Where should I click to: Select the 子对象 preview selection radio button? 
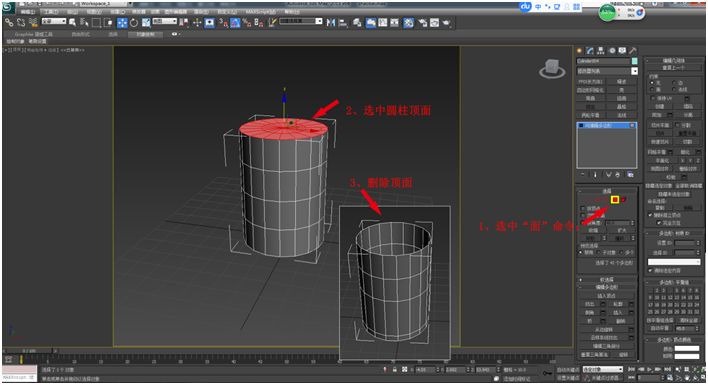(x=598, y=252)
